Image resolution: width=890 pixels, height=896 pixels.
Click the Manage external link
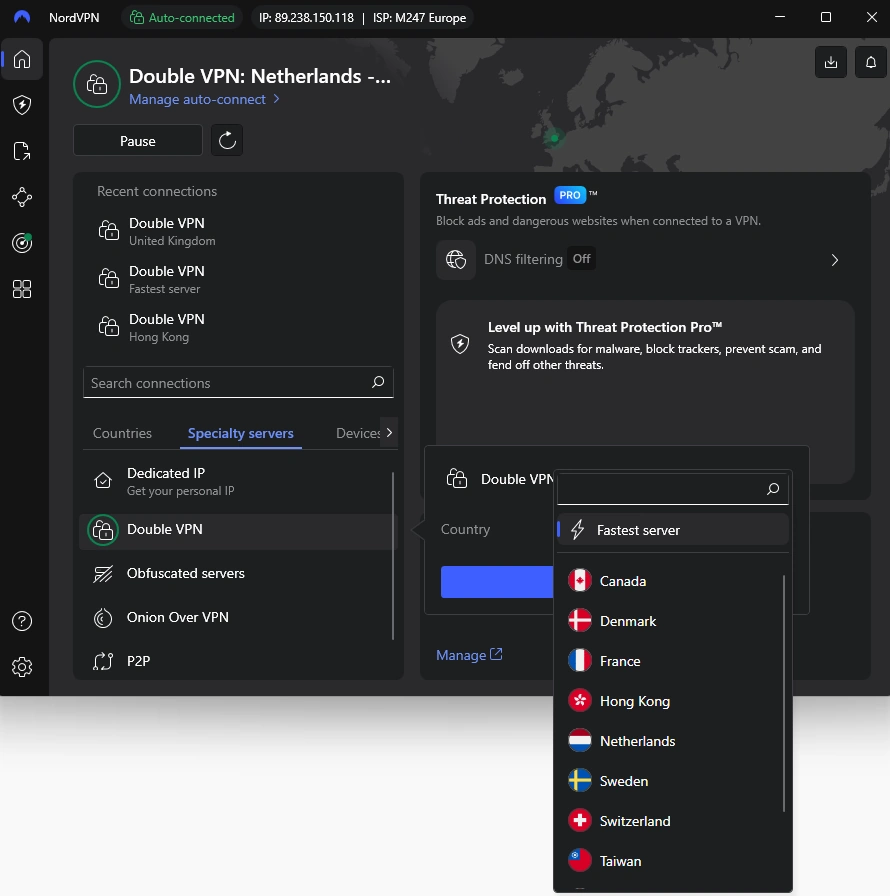[469, 655]
